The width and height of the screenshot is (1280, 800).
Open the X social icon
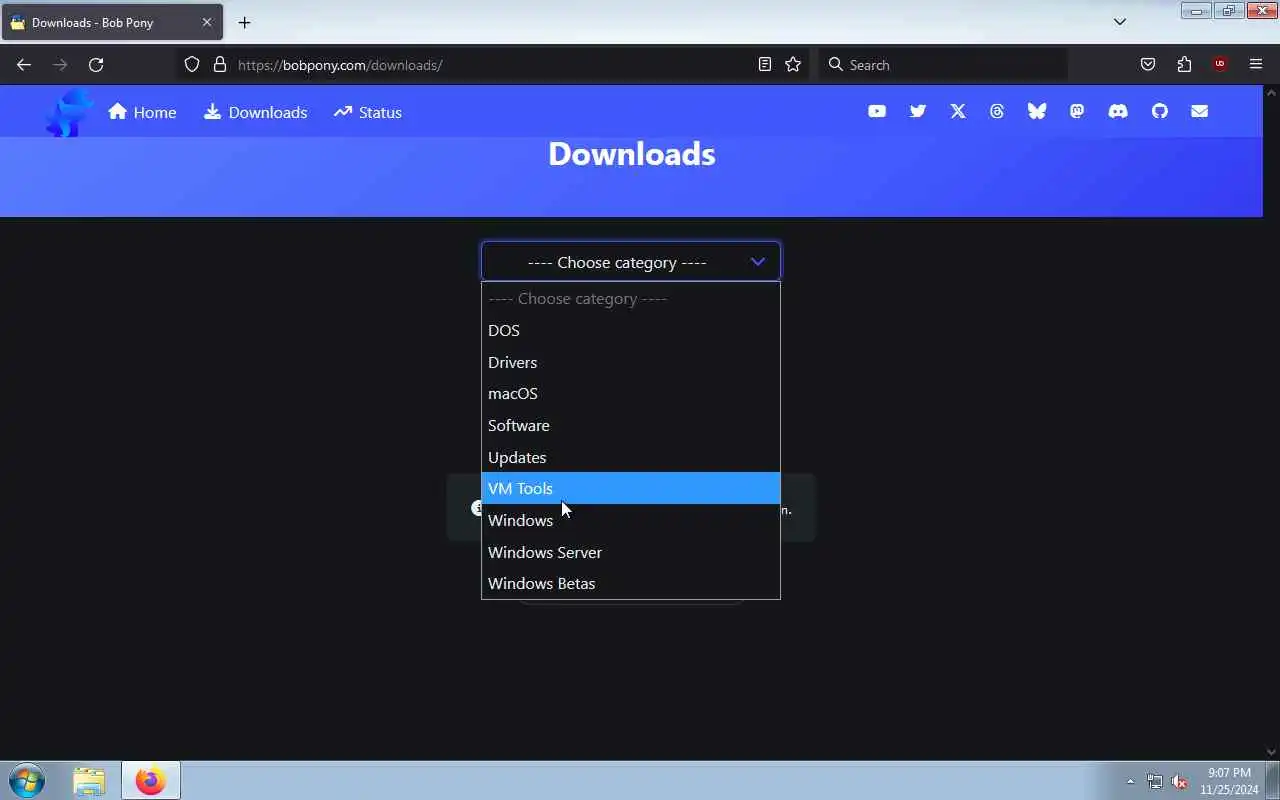pyautogui.click(x=958, y=112)
